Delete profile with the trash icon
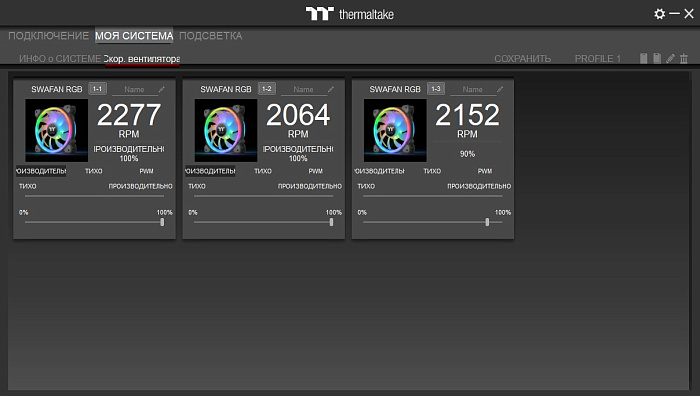The image size is (700, 396). click(684, 58)
